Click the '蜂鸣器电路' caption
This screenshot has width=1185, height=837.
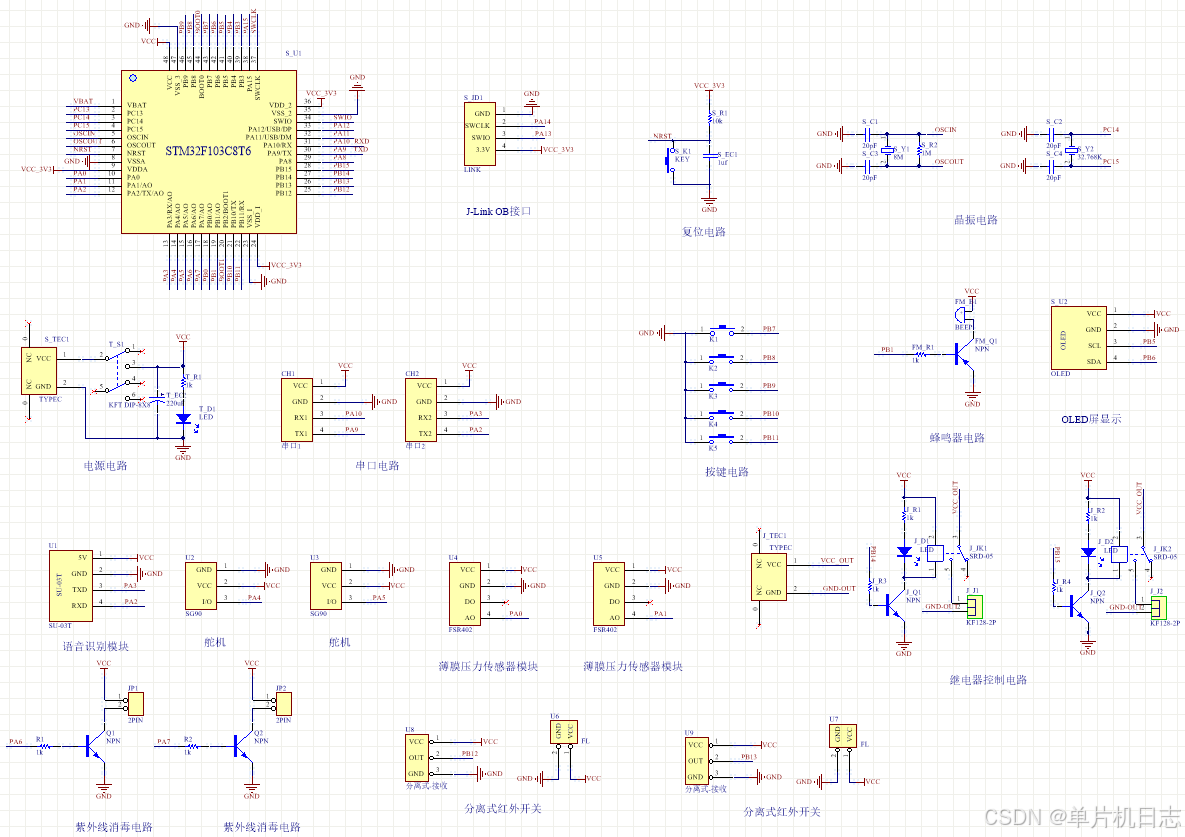(957, 438)
